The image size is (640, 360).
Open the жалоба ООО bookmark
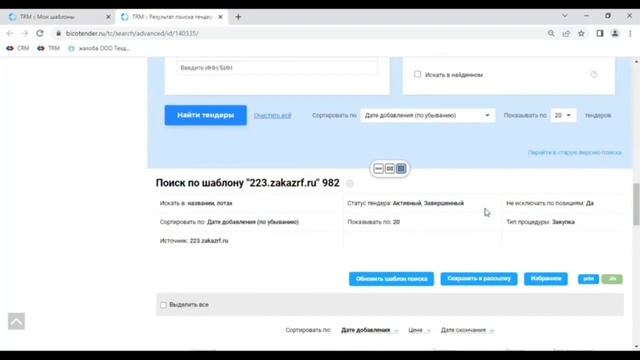coord(99,48)
